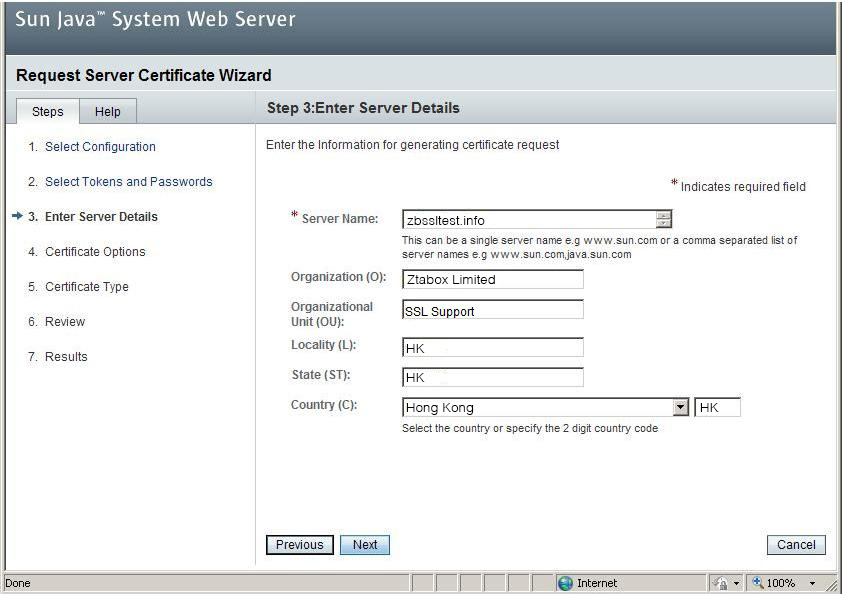Switch to the Help tab
The width and height of the screenshot is (842, 594).
coord(107,112)
